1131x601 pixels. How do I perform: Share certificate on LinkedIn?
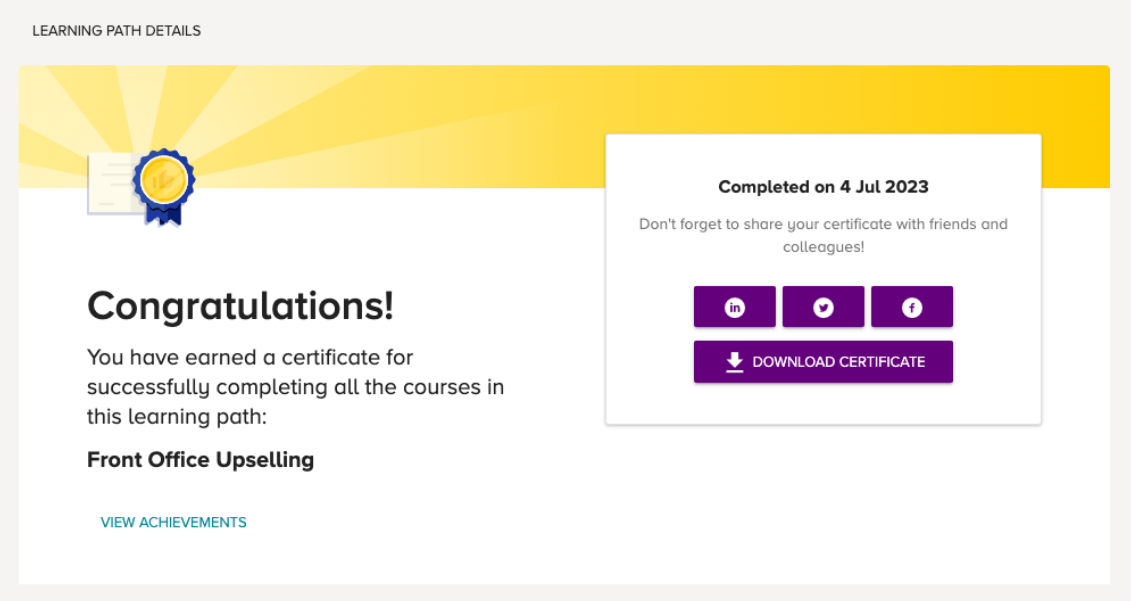click(x=734, y=307)
